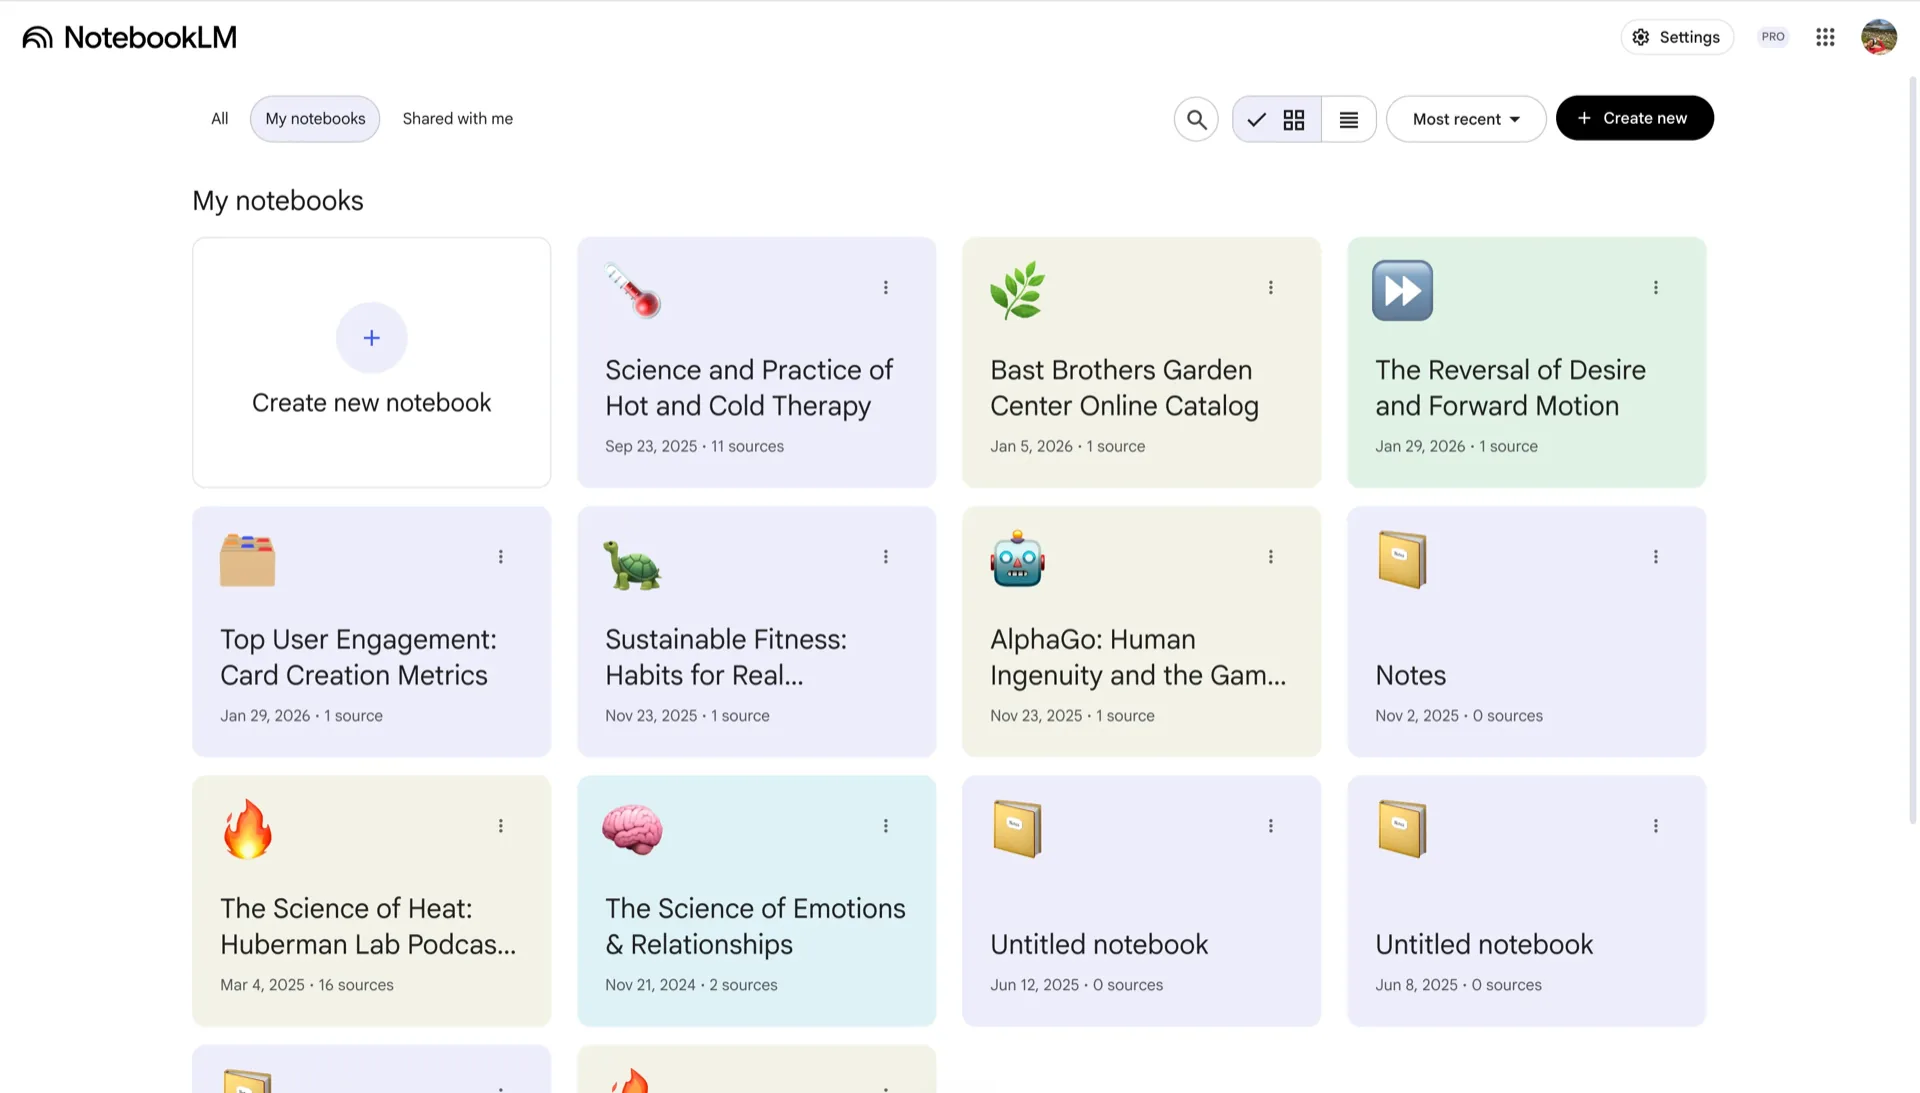1920x1093 pixels.
Task: Open the Notes notebook title
Action: (1410, 675)
